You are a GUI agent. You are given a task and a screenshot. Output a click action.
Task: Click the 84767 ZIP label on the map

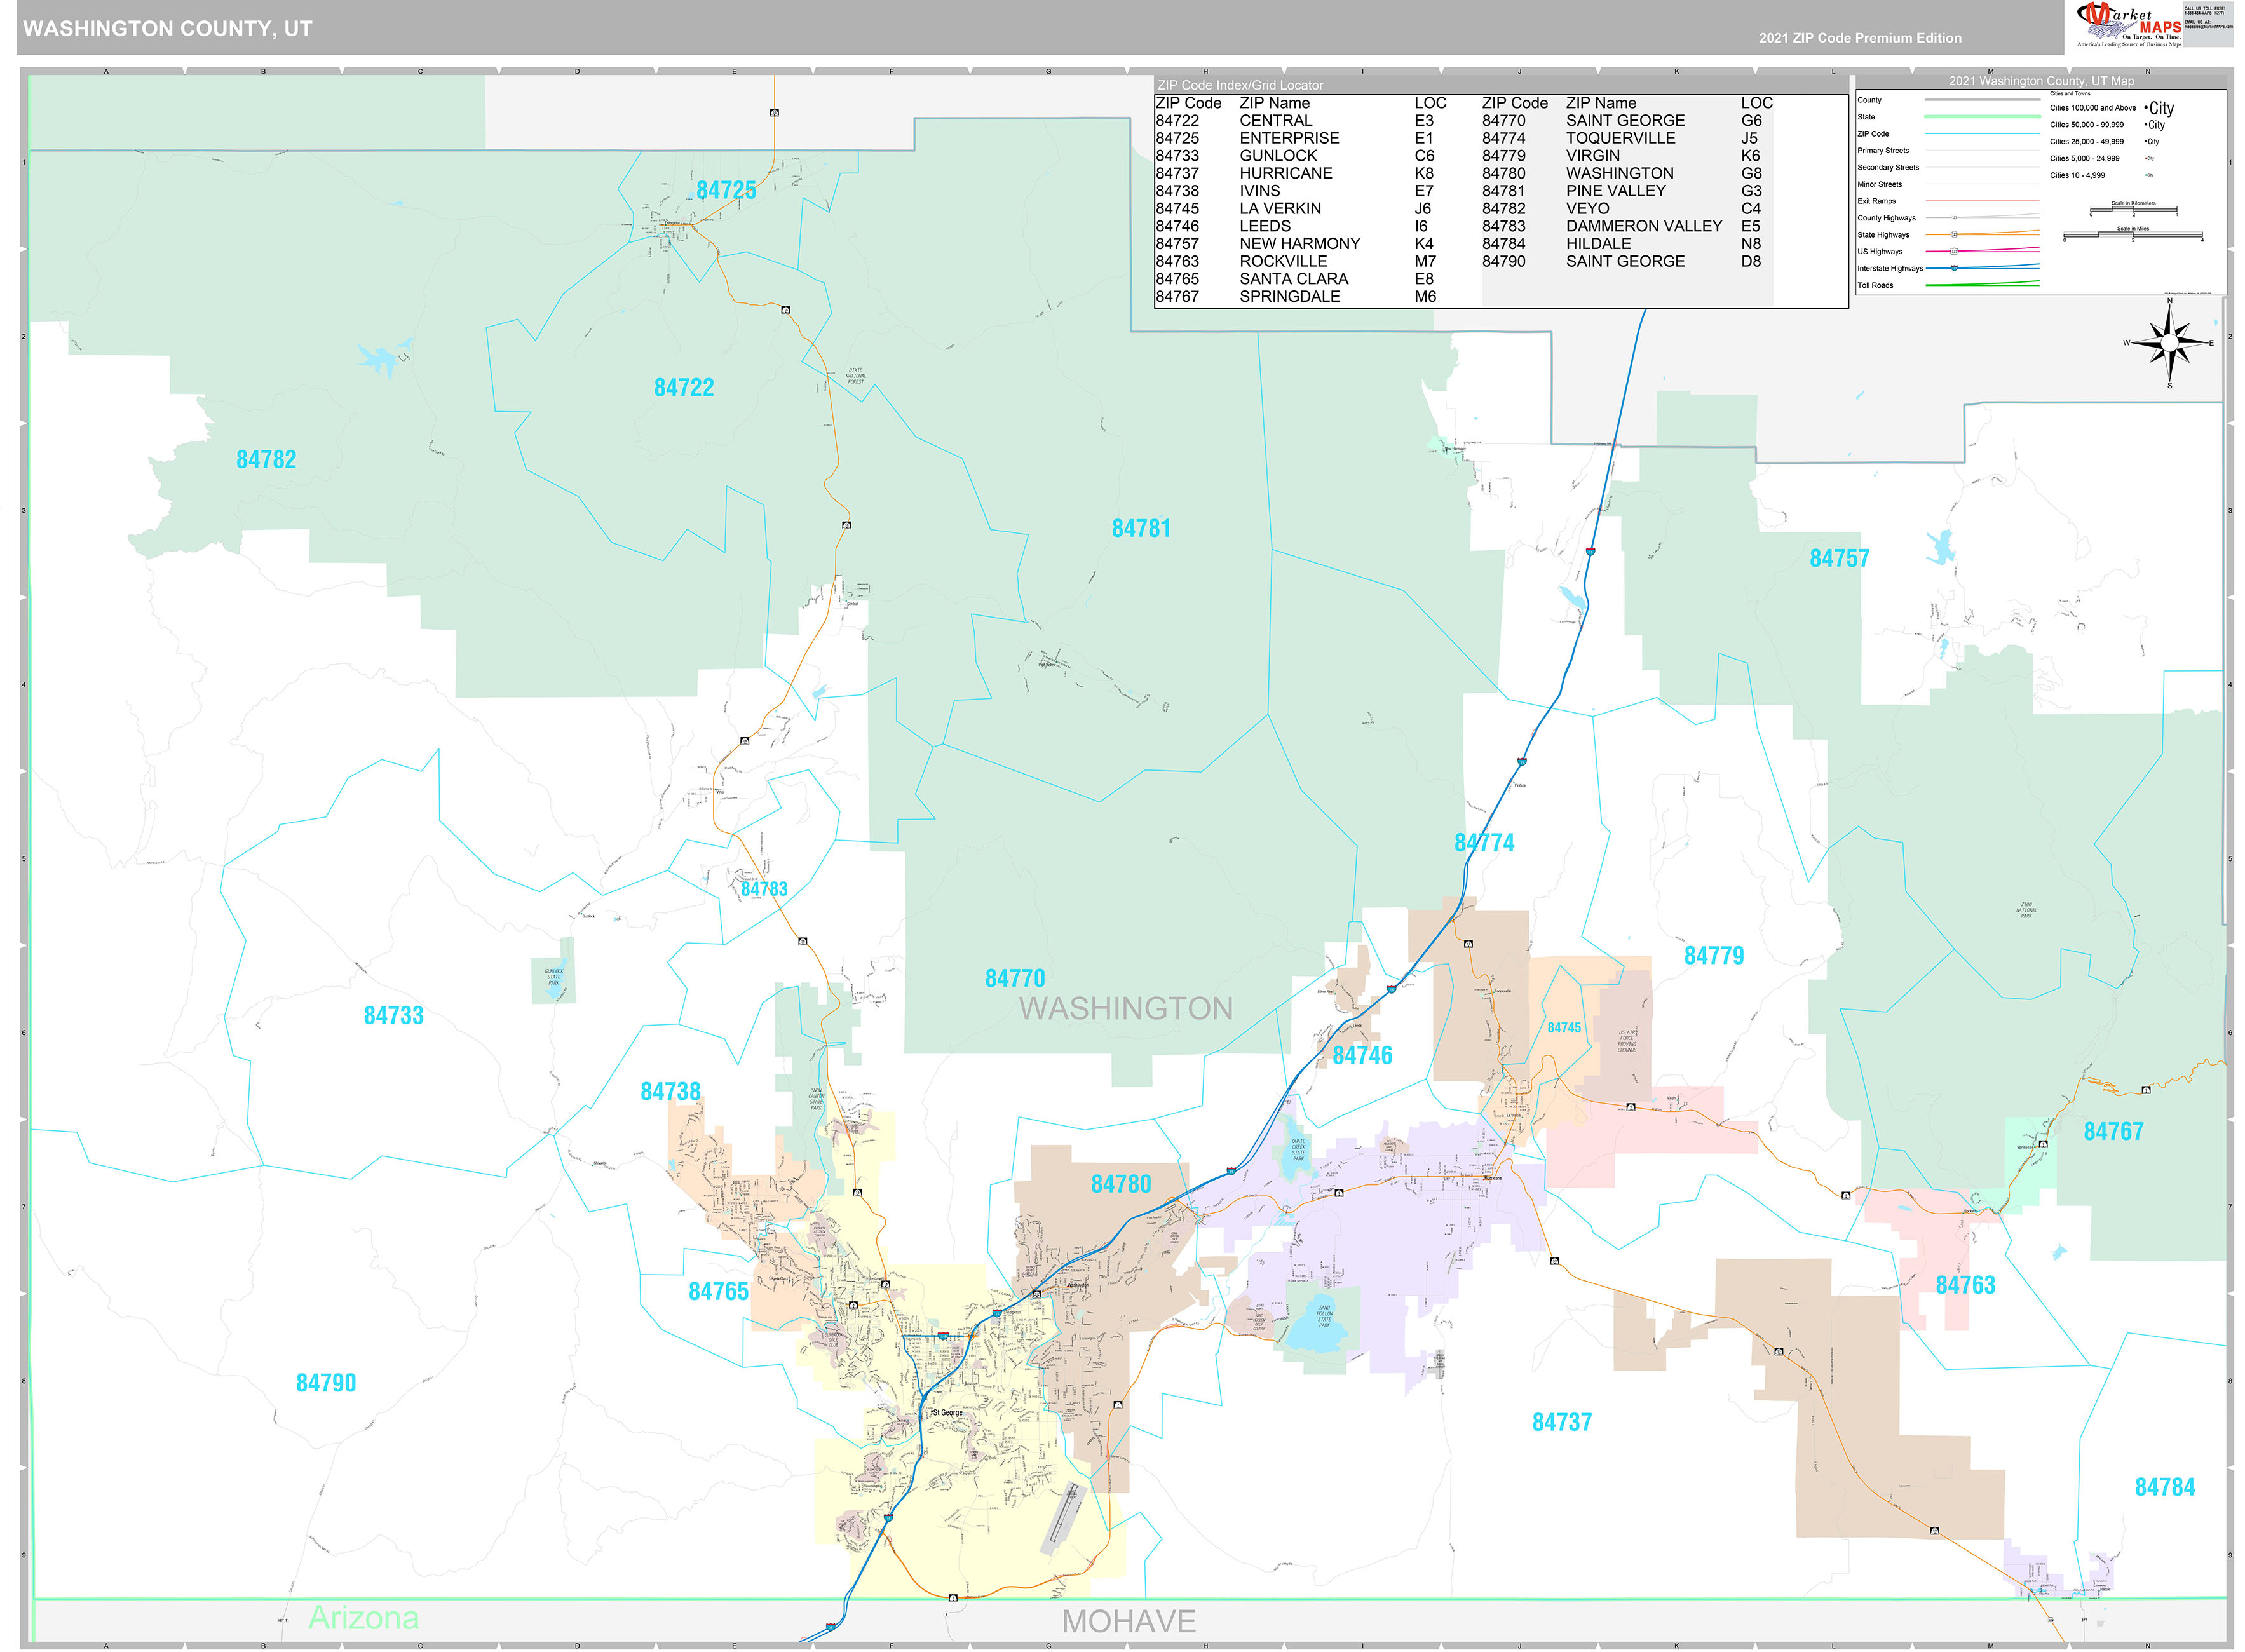pyautogui.click(x=2113, y=1131)
